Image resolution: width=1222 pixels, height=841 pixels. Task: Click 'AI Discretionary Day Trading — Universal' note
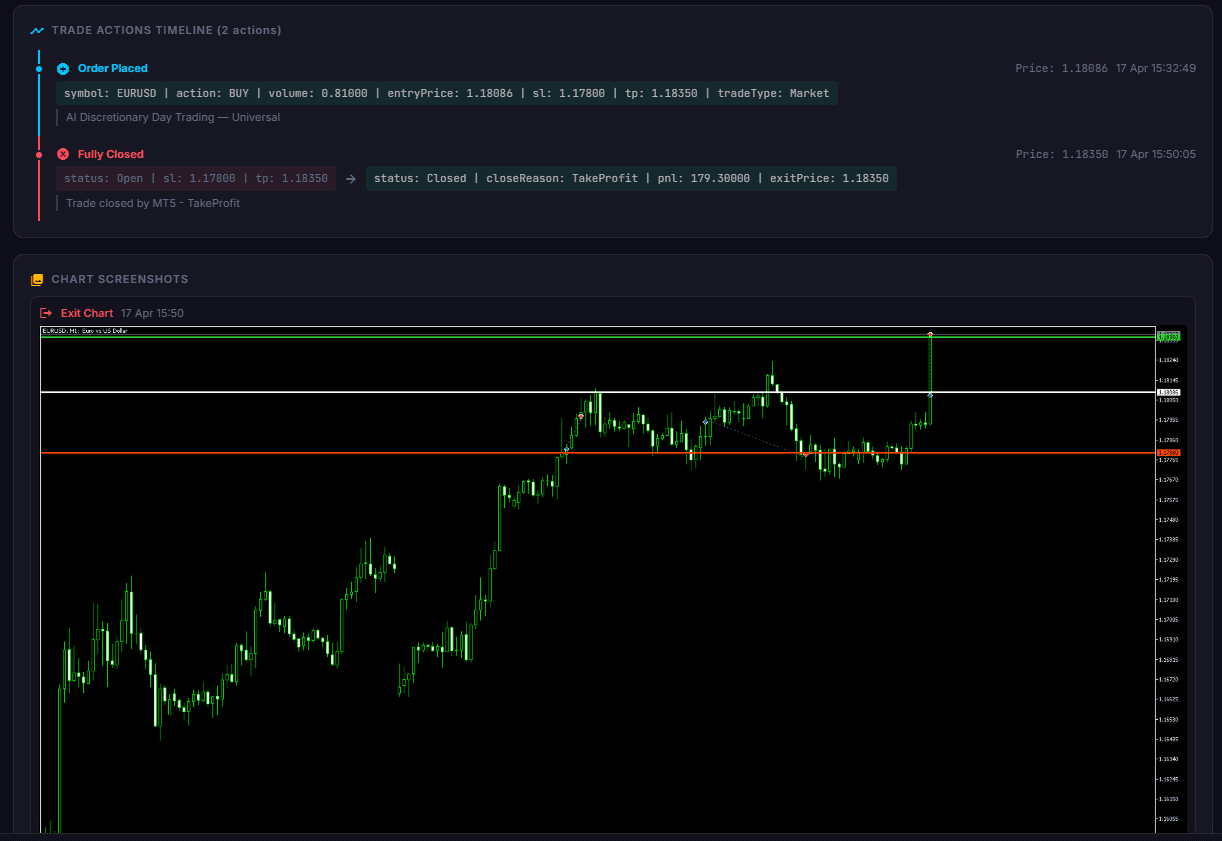pos(173,117)
